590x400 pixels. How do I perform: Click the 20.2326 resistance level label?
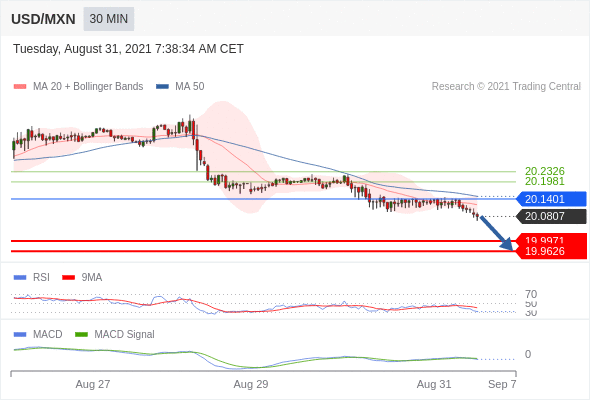[544, 171]
